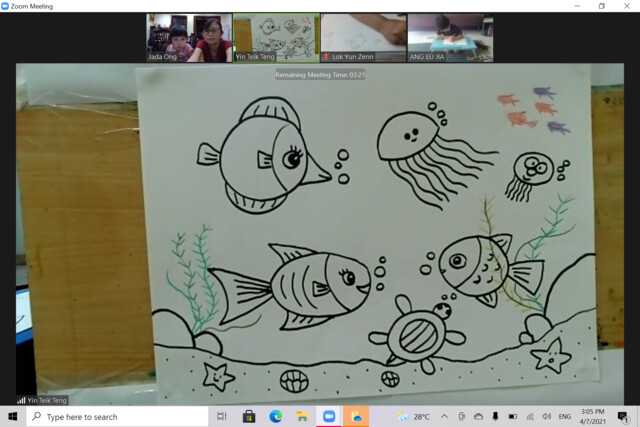The height and width of the screenshot is (427, 640).
Task: Select Jada Ong's video thumbnail
Action: 189,38
